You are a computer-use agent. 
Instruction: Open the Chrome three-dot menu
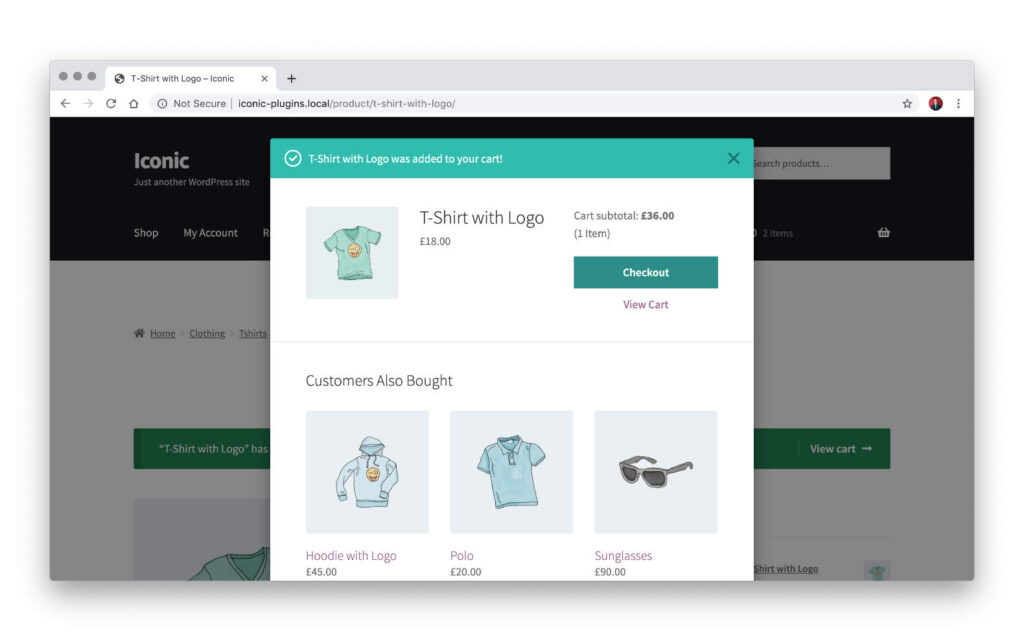[x=958, y=103]
